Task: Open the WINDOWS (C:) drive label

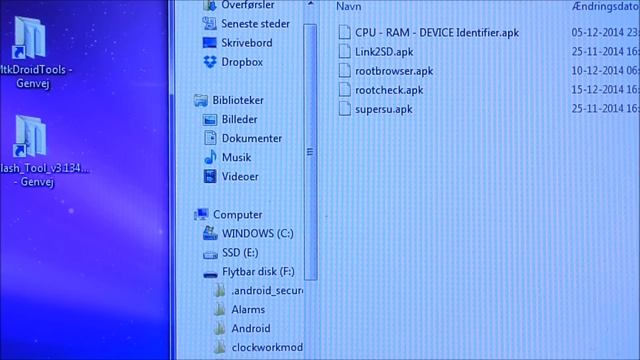Action: pyautogui.click(x=258, y=233)
